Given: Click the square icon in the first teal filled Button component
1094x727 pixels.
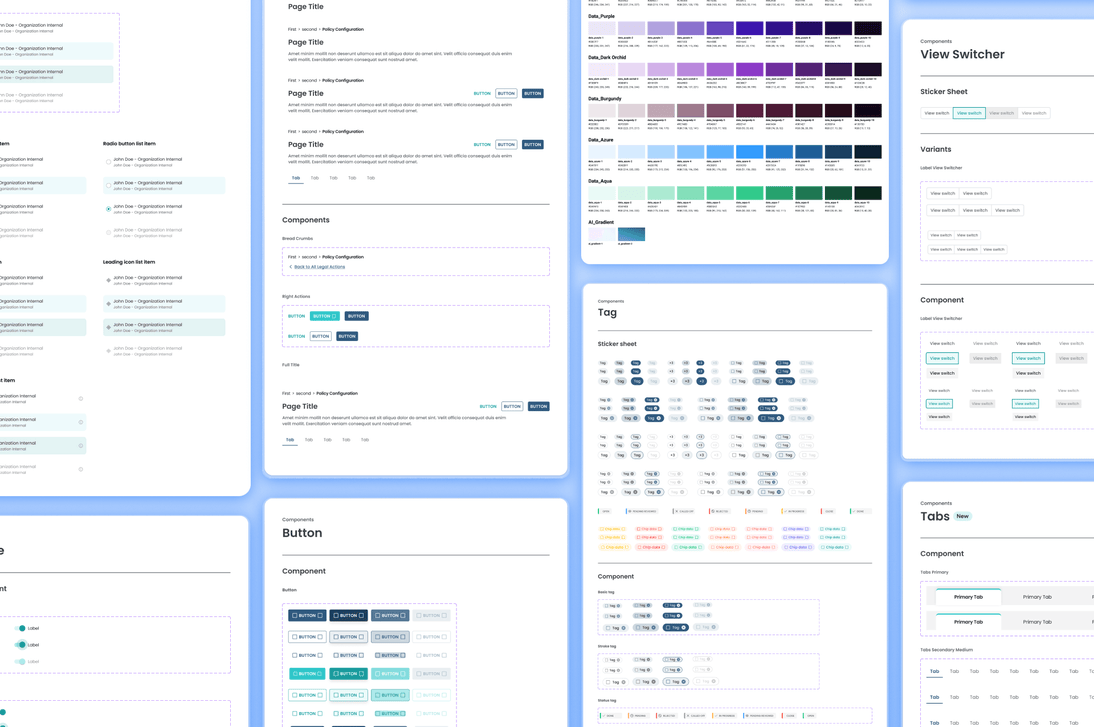Looking at the screenshot, I should point(294,674).
